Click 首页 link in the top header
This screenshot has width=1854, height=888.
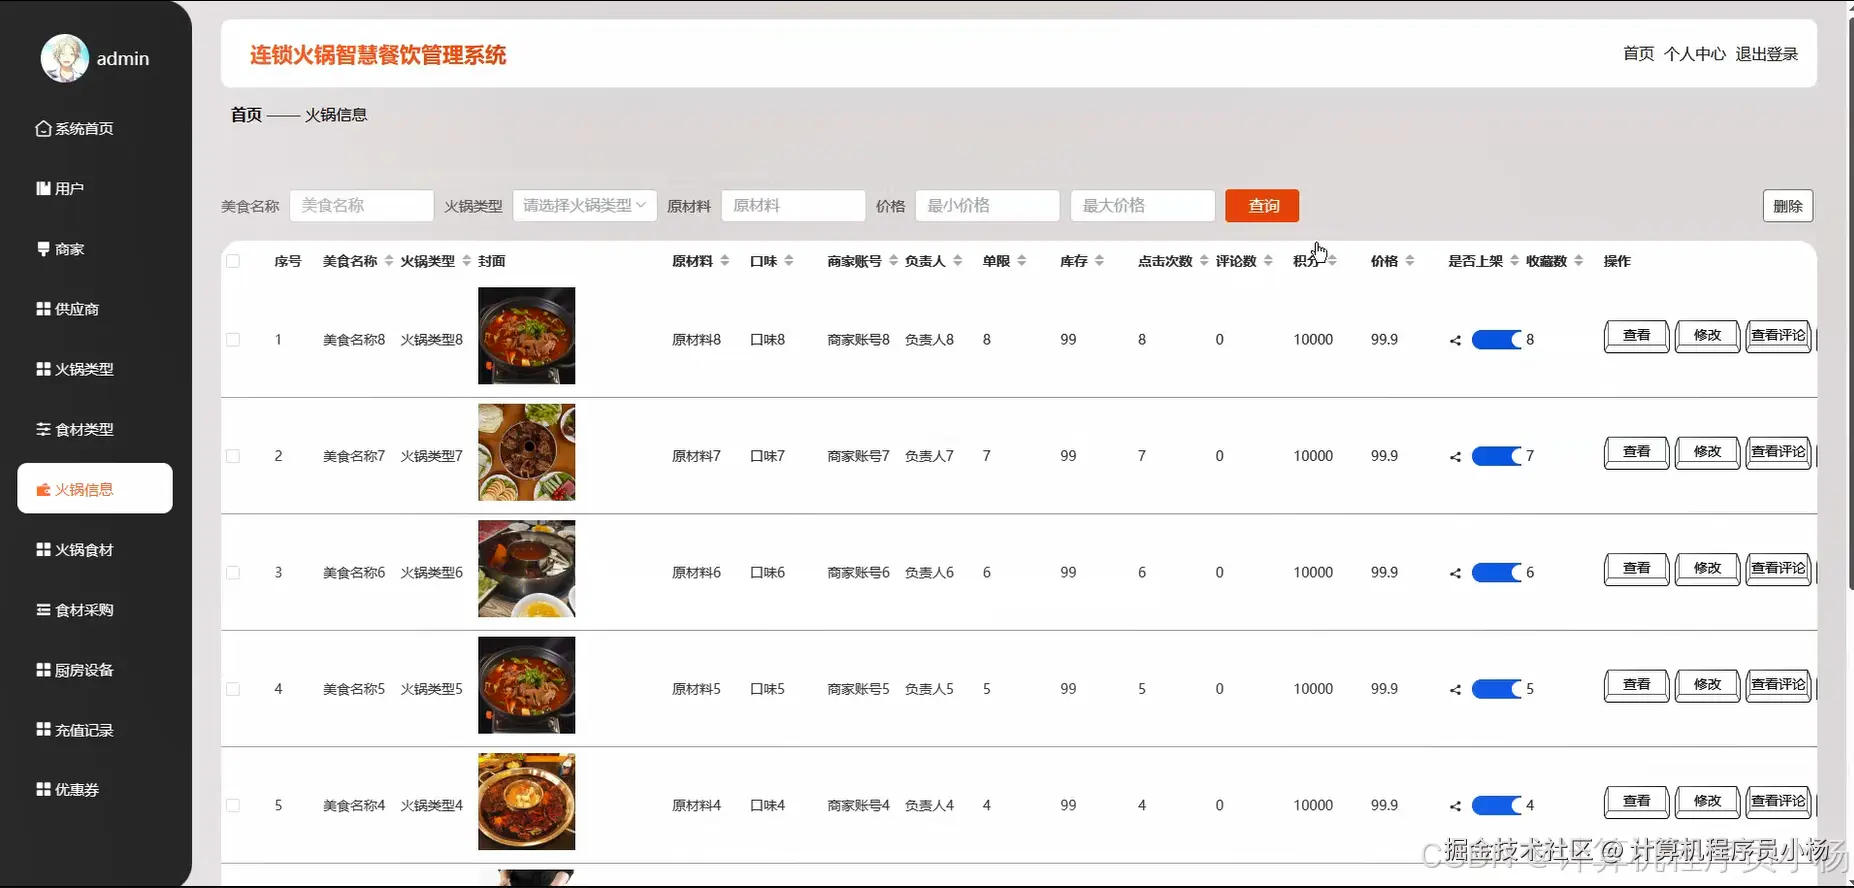pos(1639,54)
